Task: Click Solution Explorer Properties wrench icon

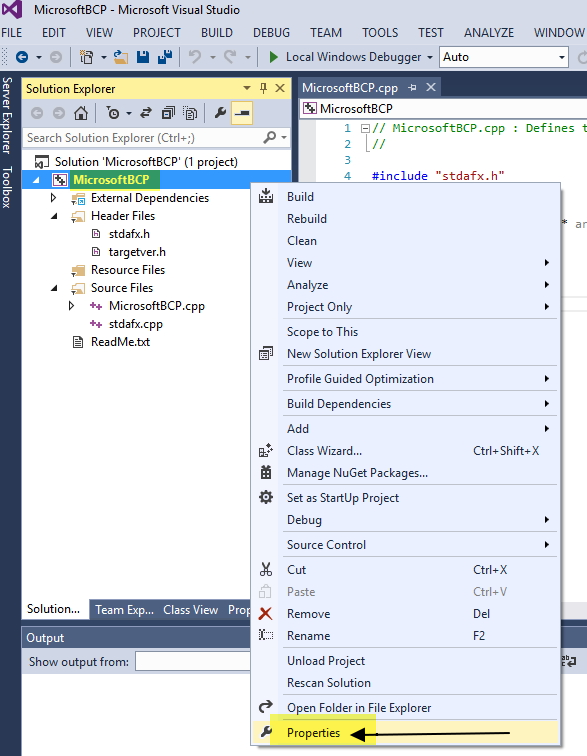Action: [220, 113]
